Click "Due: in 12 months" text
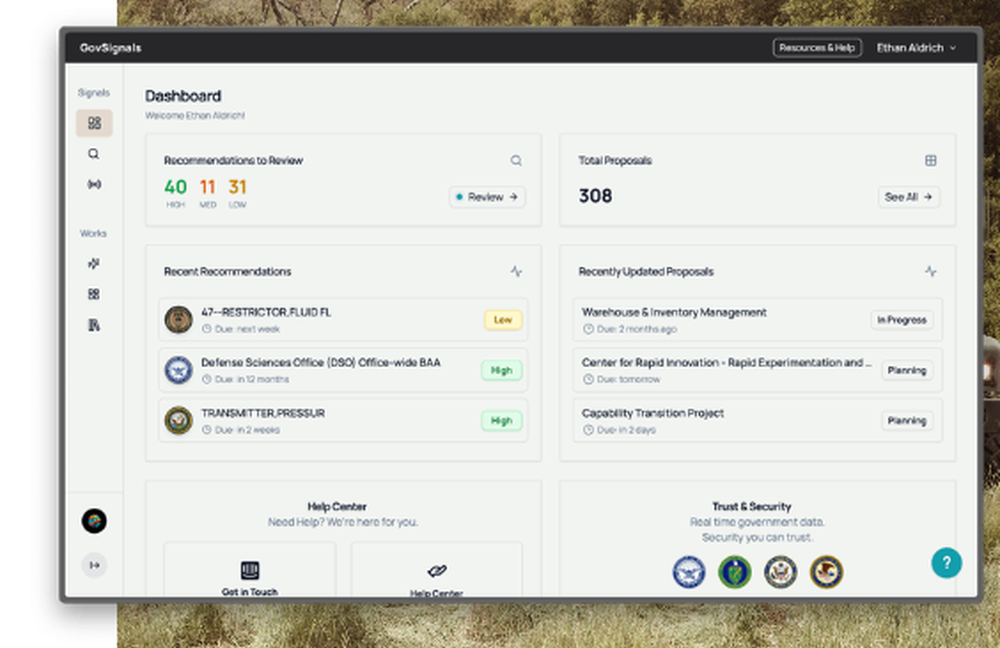 pos(252,379)
